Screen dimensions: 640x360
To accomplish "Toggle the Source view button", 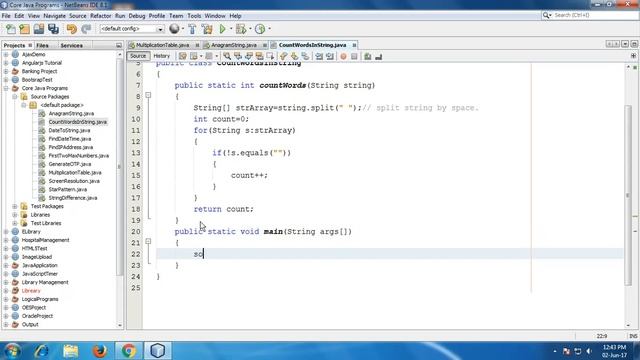I will pos(138,56).
